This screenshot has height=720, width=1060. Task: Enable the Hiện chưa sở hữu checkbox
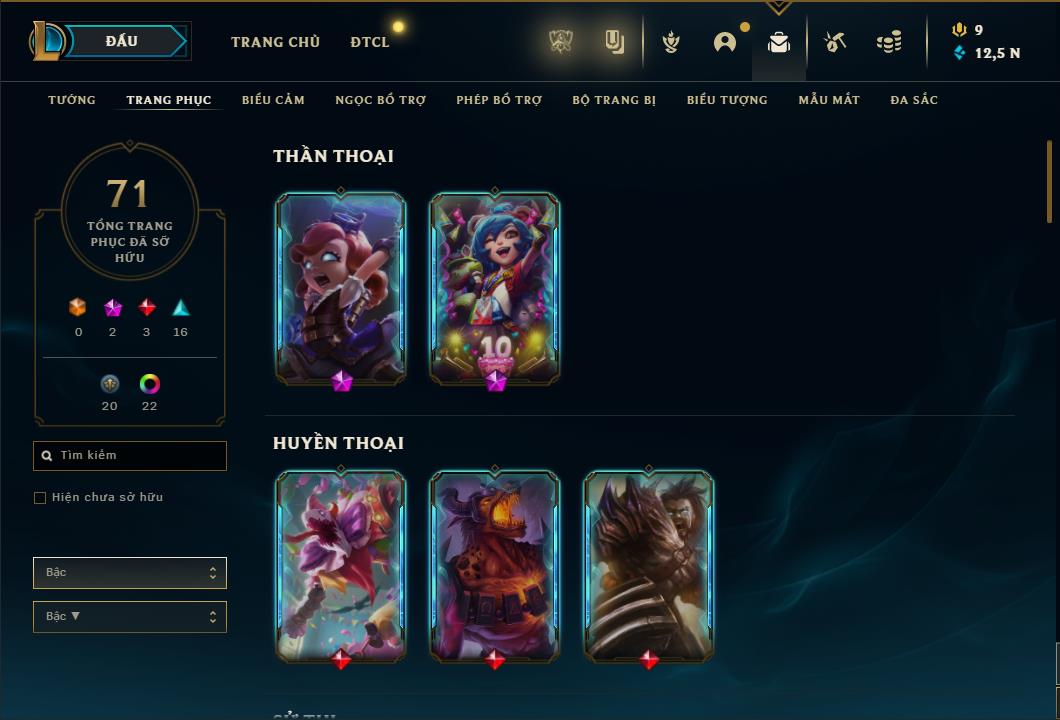pos(40,498)
